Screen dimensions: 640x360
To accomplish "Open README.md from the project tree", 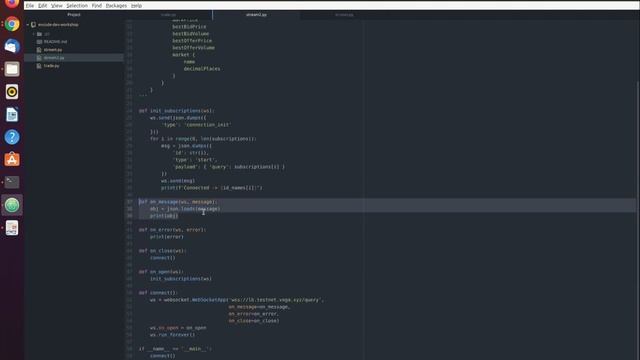I will coord(55,42).
